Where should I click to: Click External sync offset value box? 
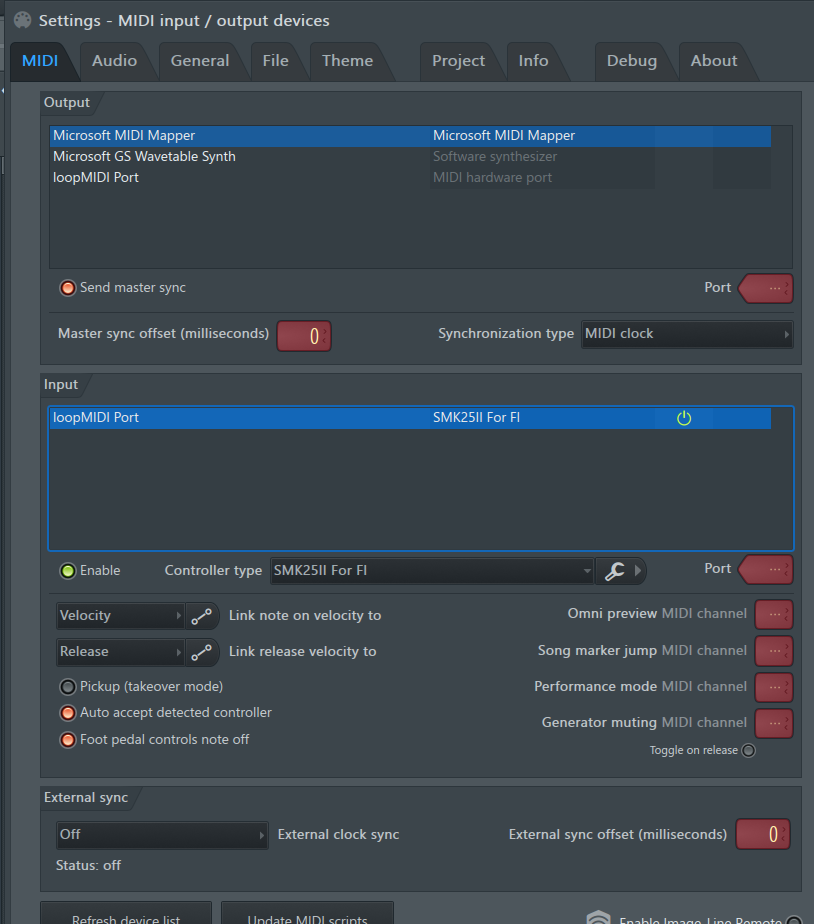(x=763, y=834)
